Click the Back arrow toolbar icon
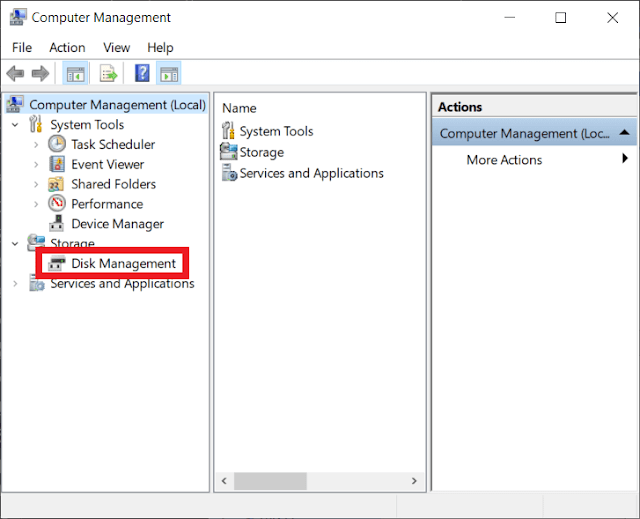The height and width of the screenshot is (519, 640). tap(16, 74)
